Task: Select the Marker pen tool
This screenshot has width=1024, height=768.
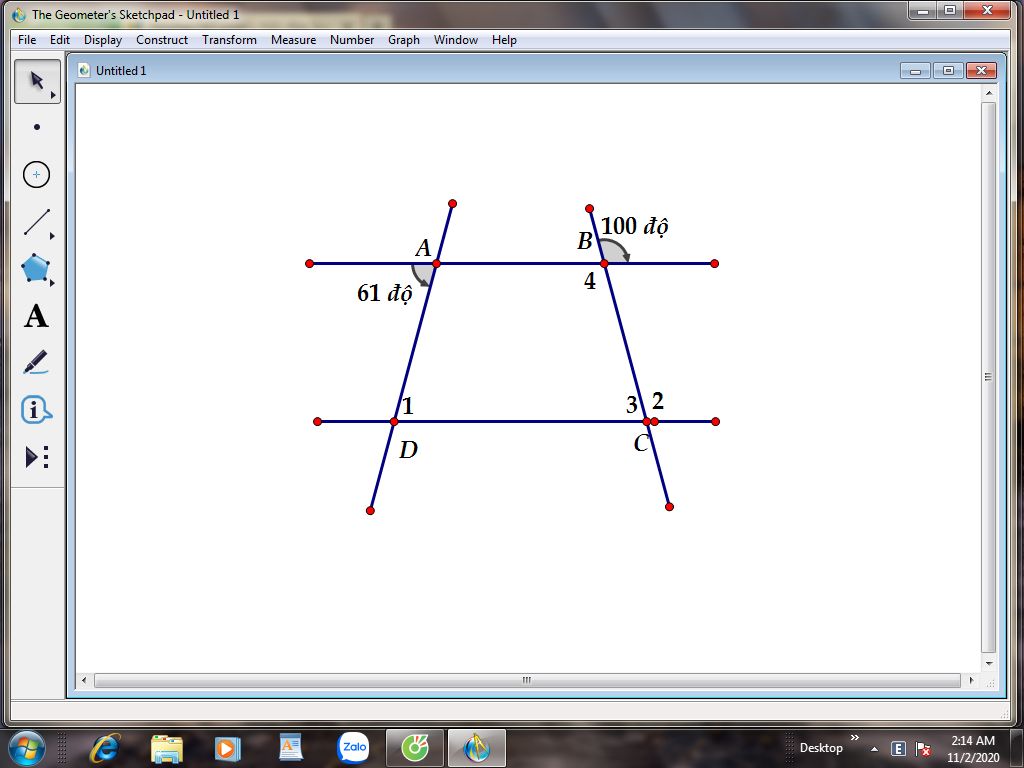Action: 36,362
